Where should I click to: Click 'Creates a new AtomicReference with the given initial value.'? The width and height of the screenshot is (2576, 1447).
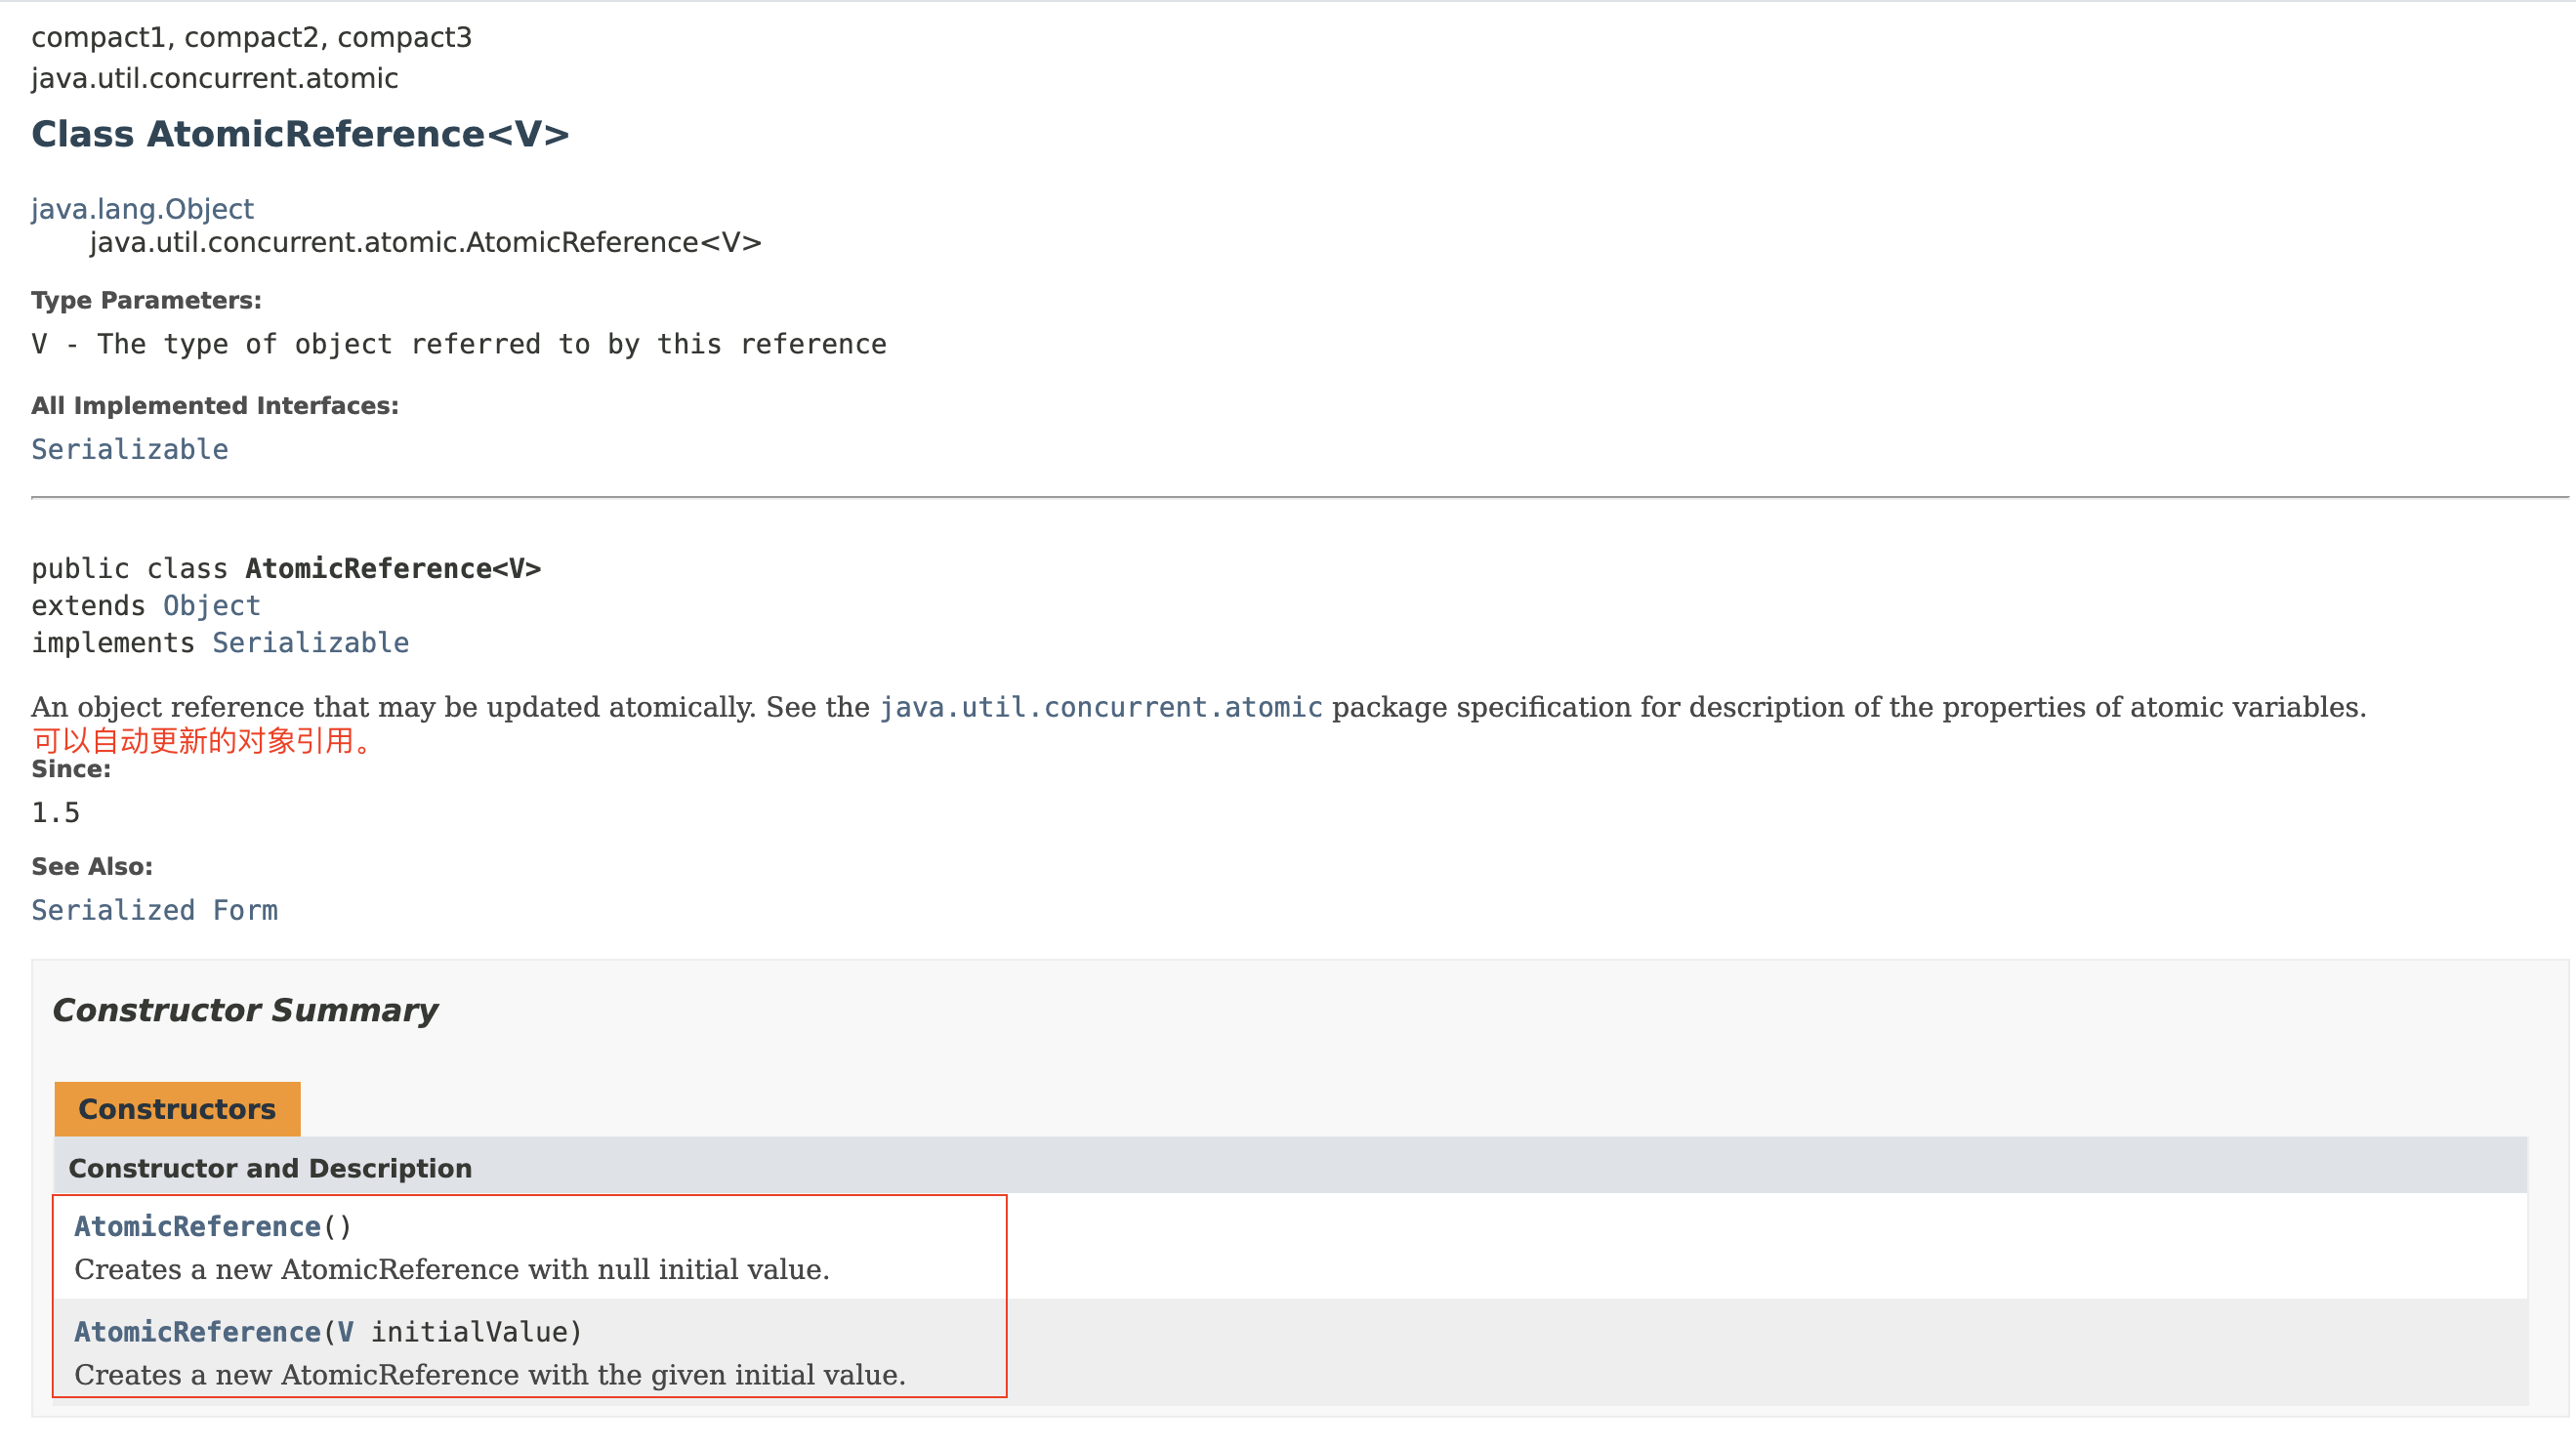coord(490,1374)
